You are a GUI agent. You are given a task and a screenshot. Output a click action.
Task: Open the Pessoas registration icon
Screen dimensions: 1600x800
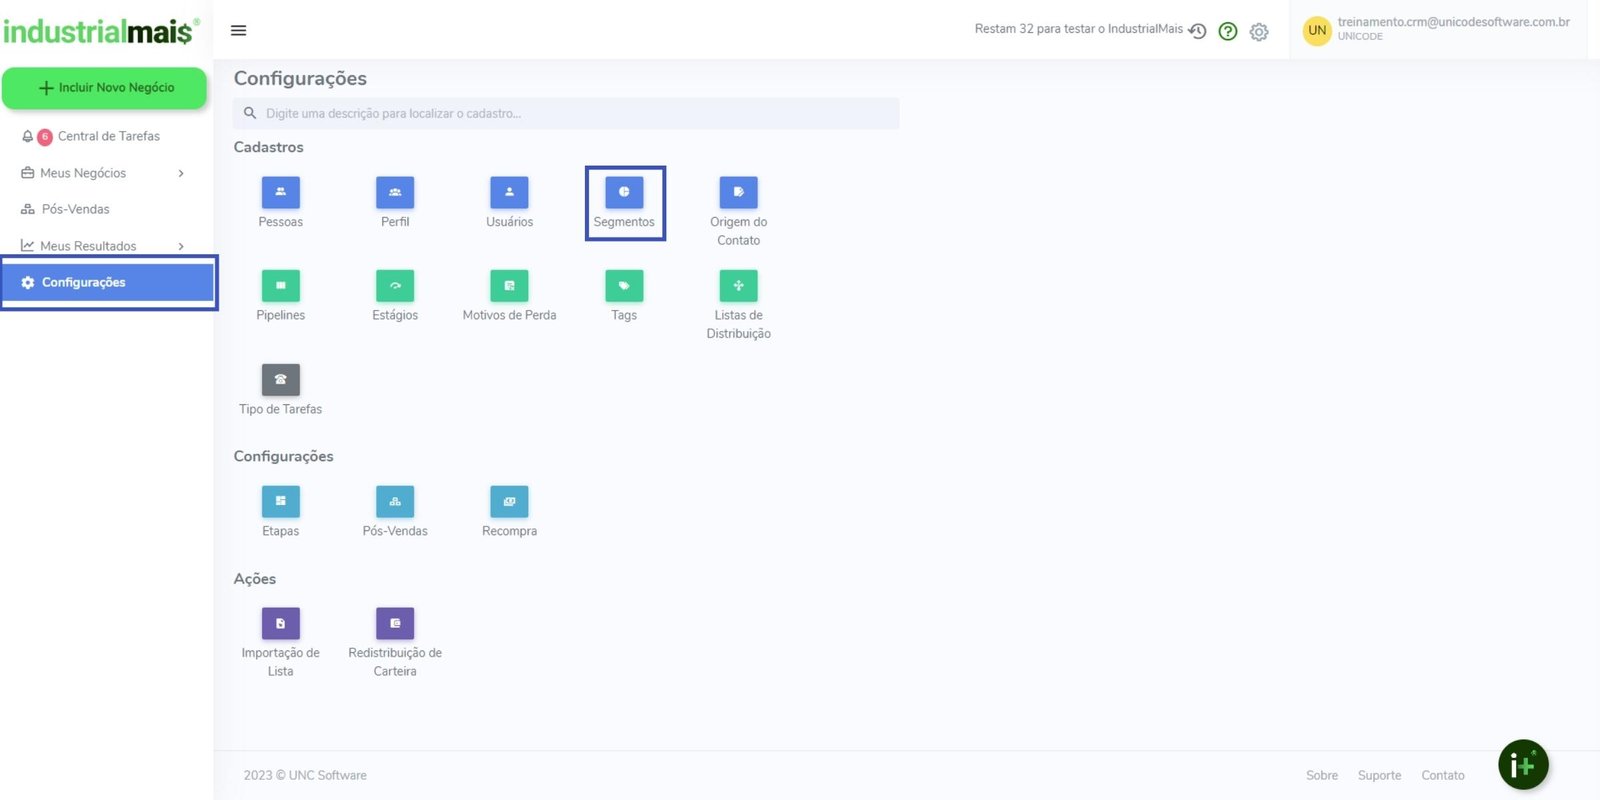(x=280, y=193)
